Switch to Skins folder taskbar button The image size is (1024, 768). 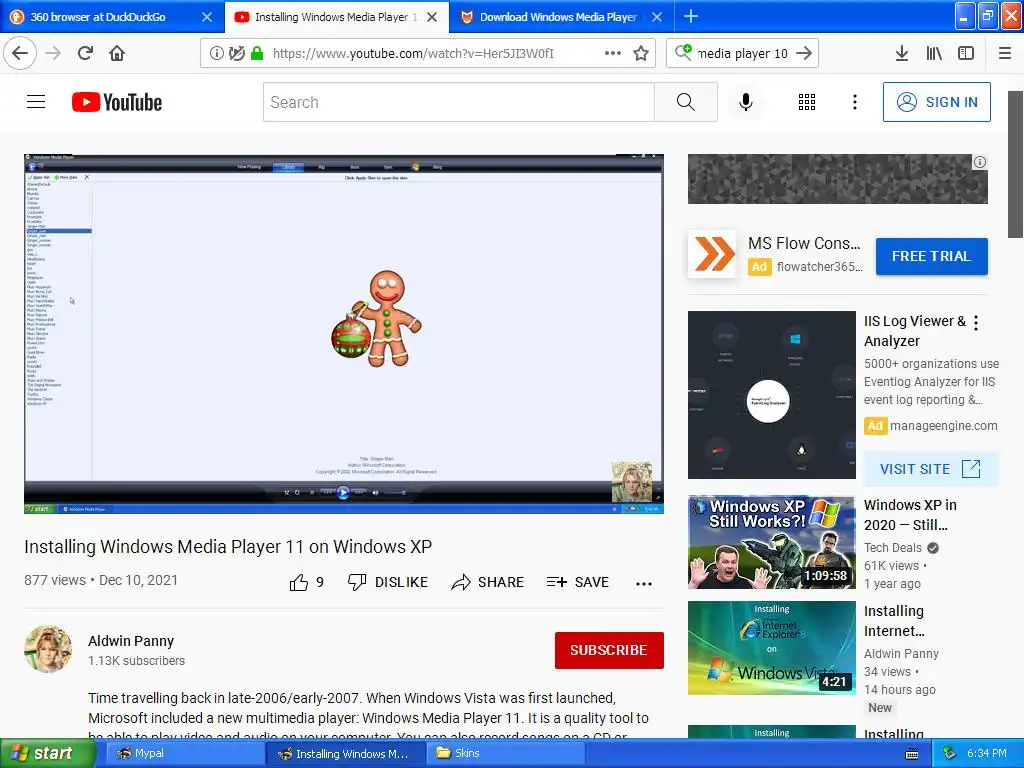pyautogui.click(x=507, y=753)
